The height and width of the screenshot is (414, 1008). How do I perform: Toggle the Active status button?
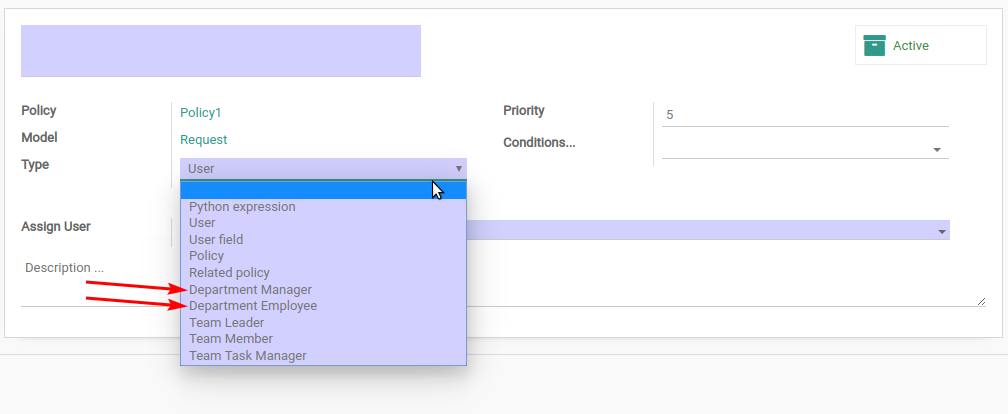920,45
